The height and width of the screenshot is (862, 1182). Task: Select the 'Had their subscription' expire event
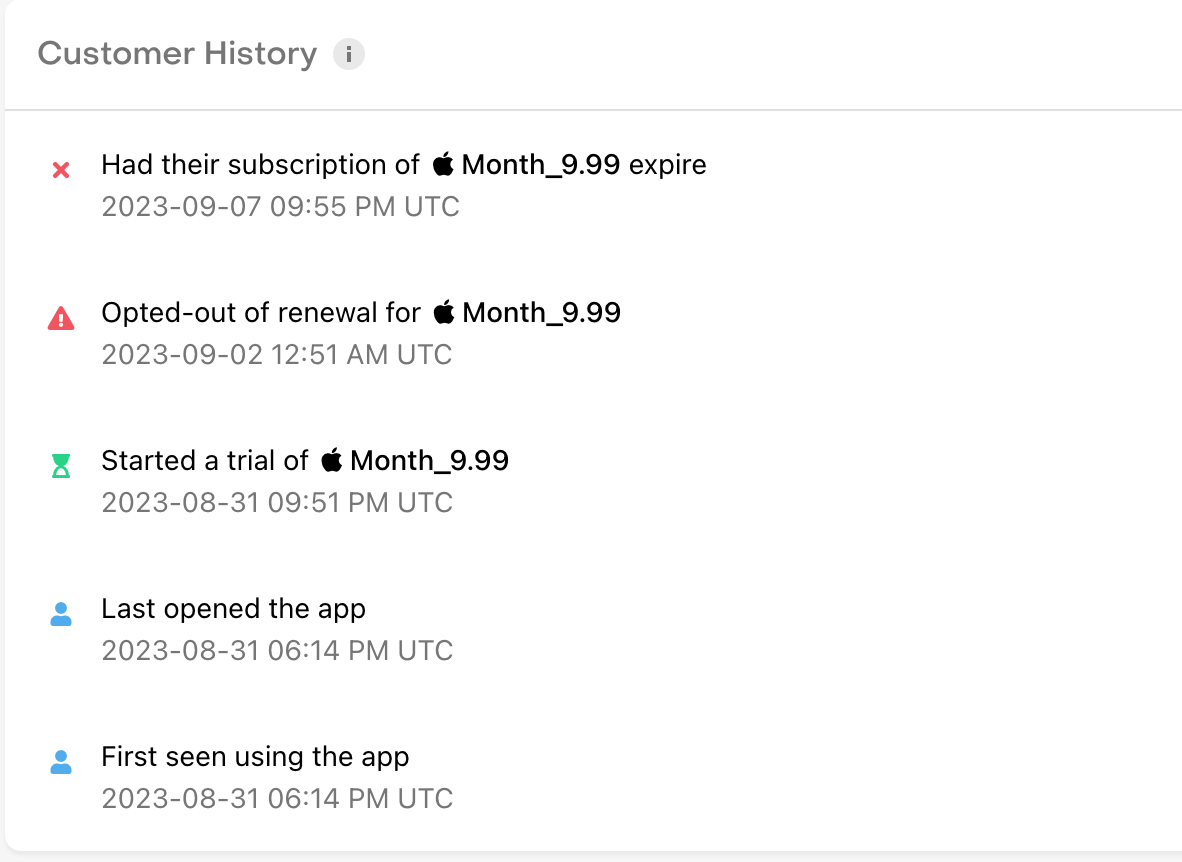[261, 165]
